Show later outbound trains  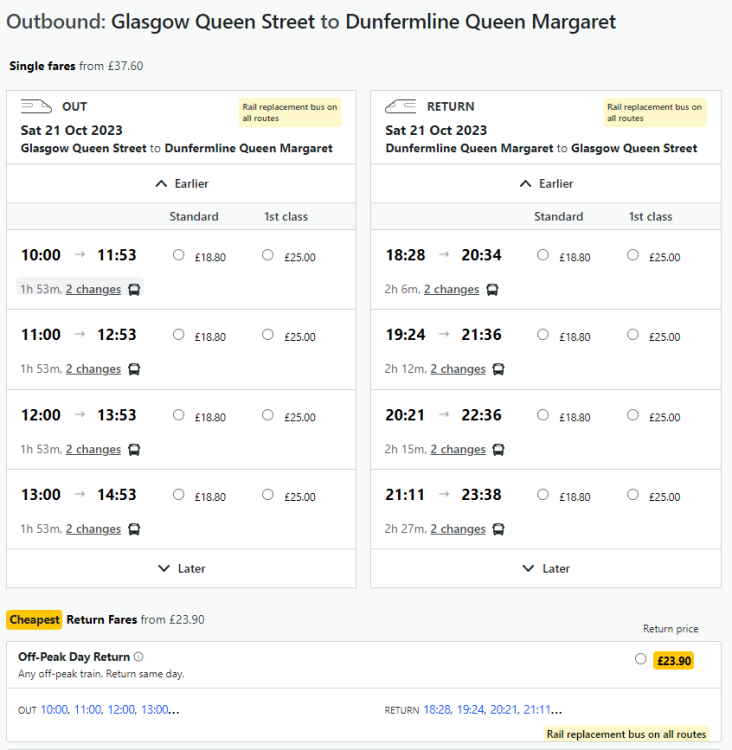pyautogui.click(x=181, y=568)
